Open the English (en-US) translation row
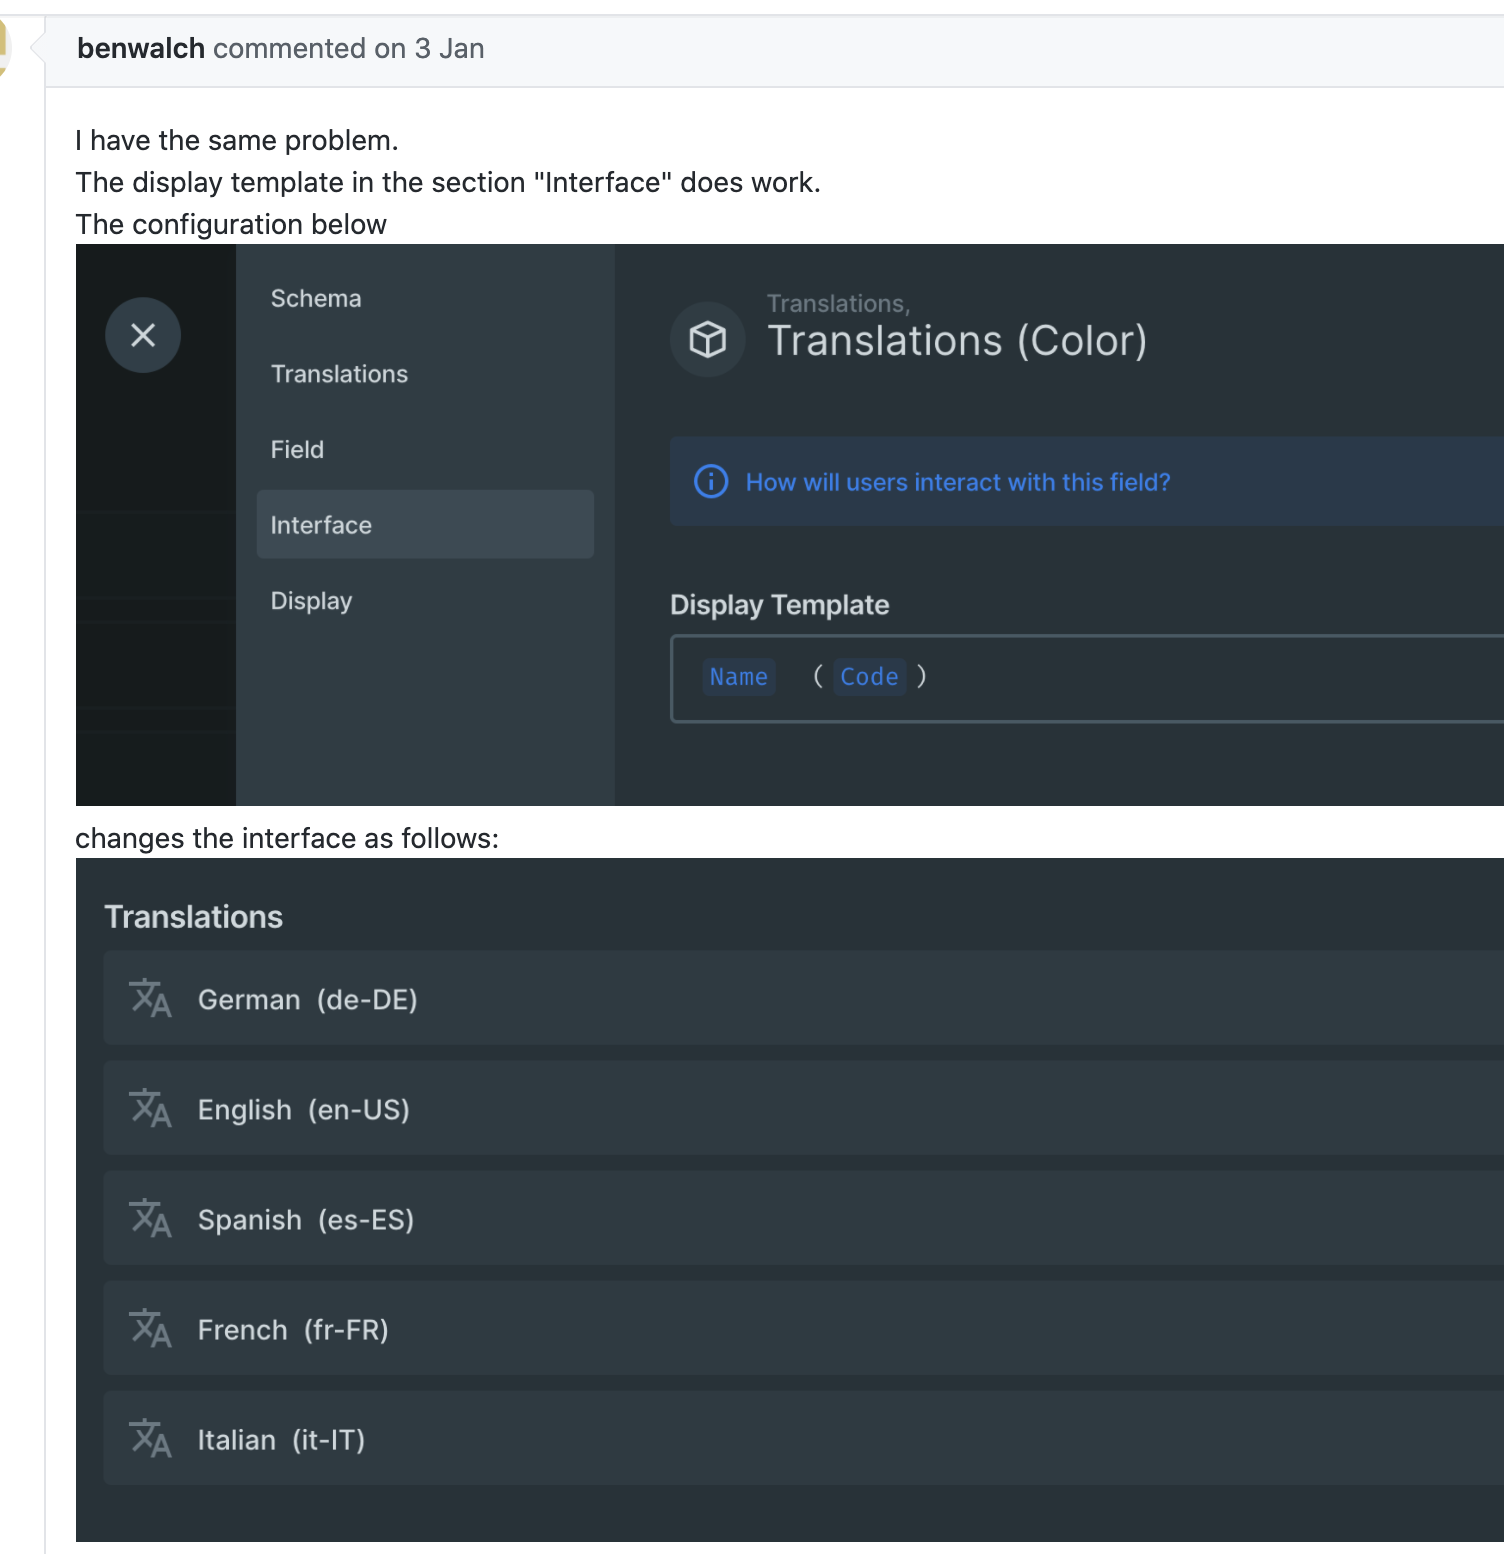Image resolution: width=1504 pixels, height=1554 pixels. click(x=804, y=1108)
